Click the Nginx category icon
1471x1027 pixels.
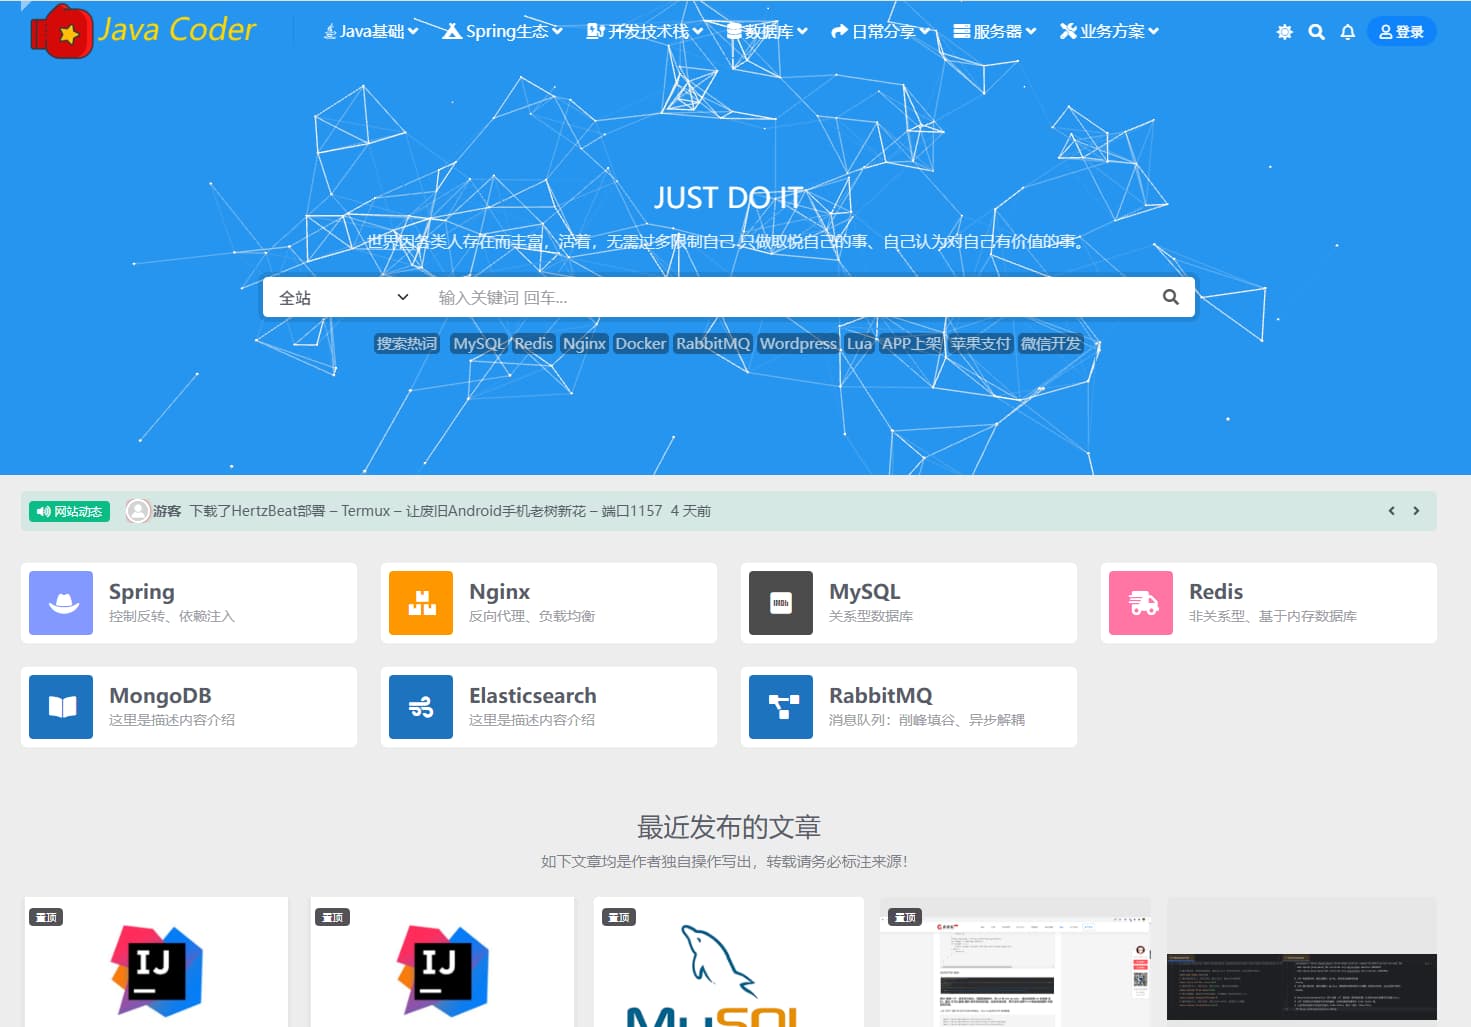(421, 603)
